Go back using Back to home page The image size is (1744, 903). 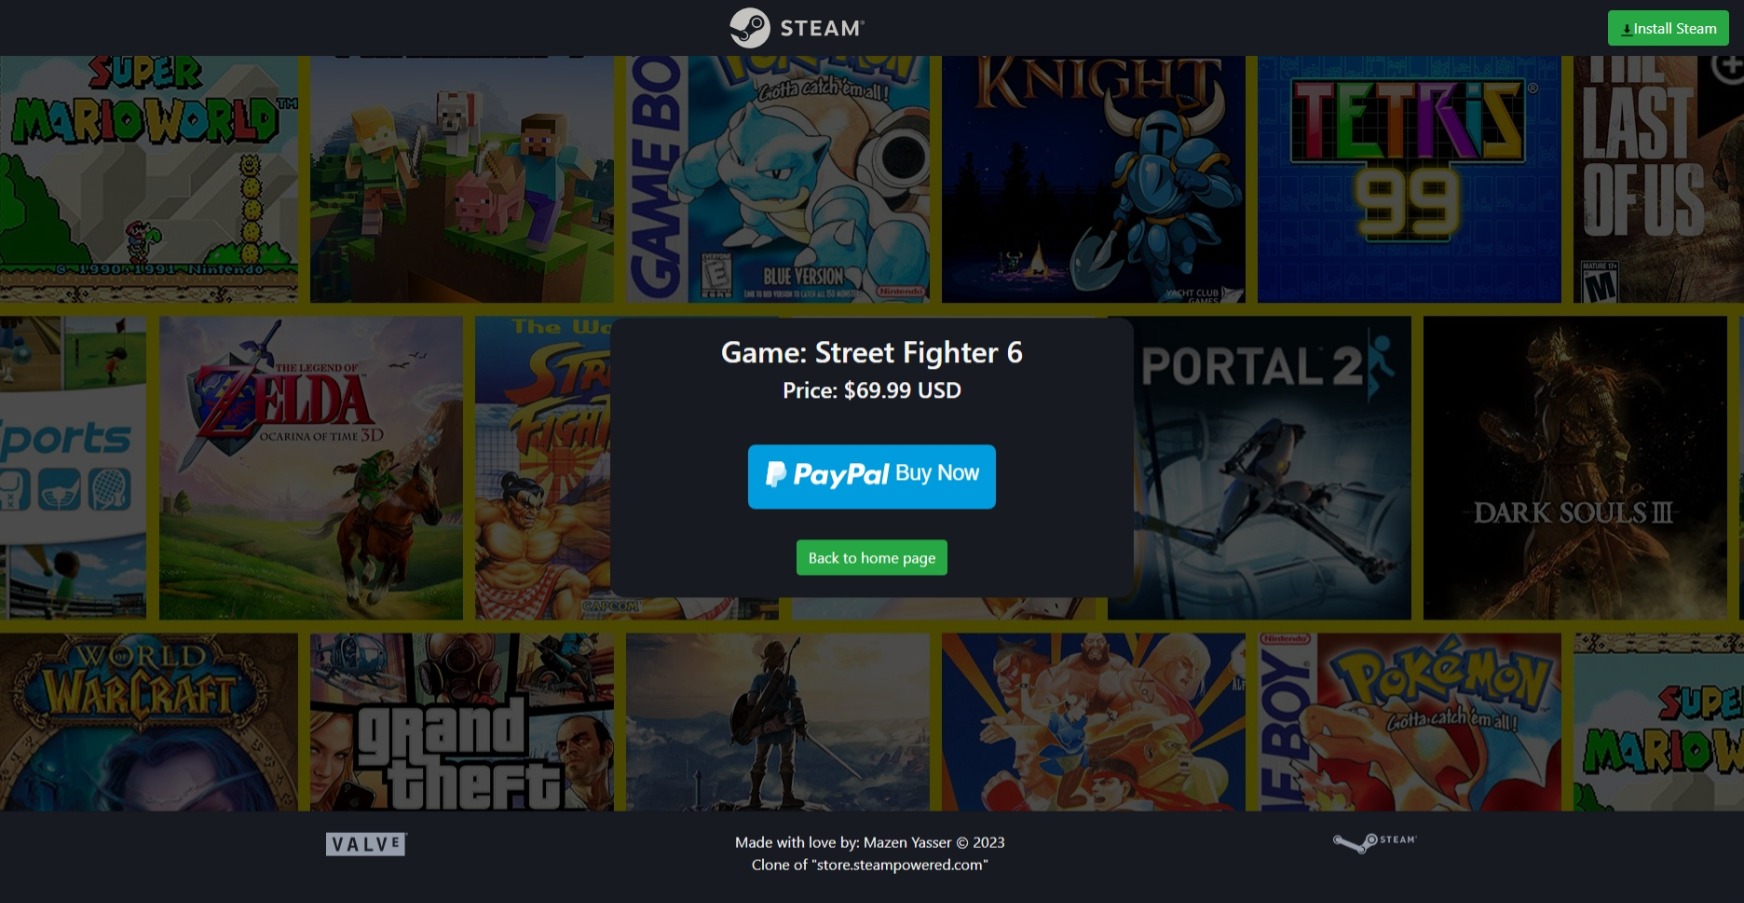click(872, 558)
